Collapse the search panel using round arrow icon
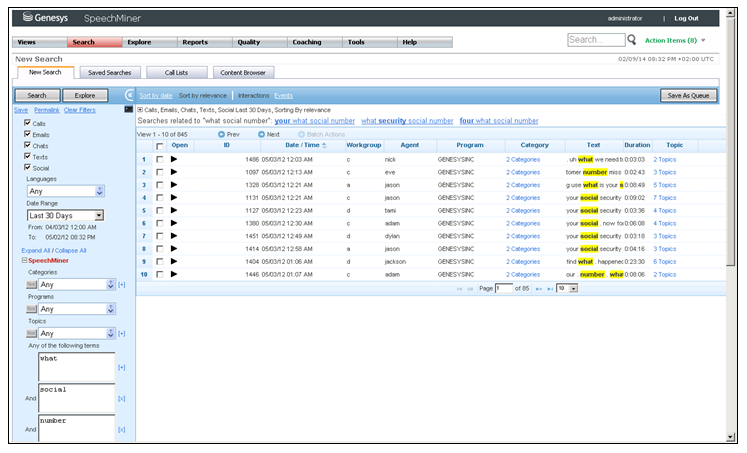This screenshot has width=747, height=453. click(x=129, y=95)
